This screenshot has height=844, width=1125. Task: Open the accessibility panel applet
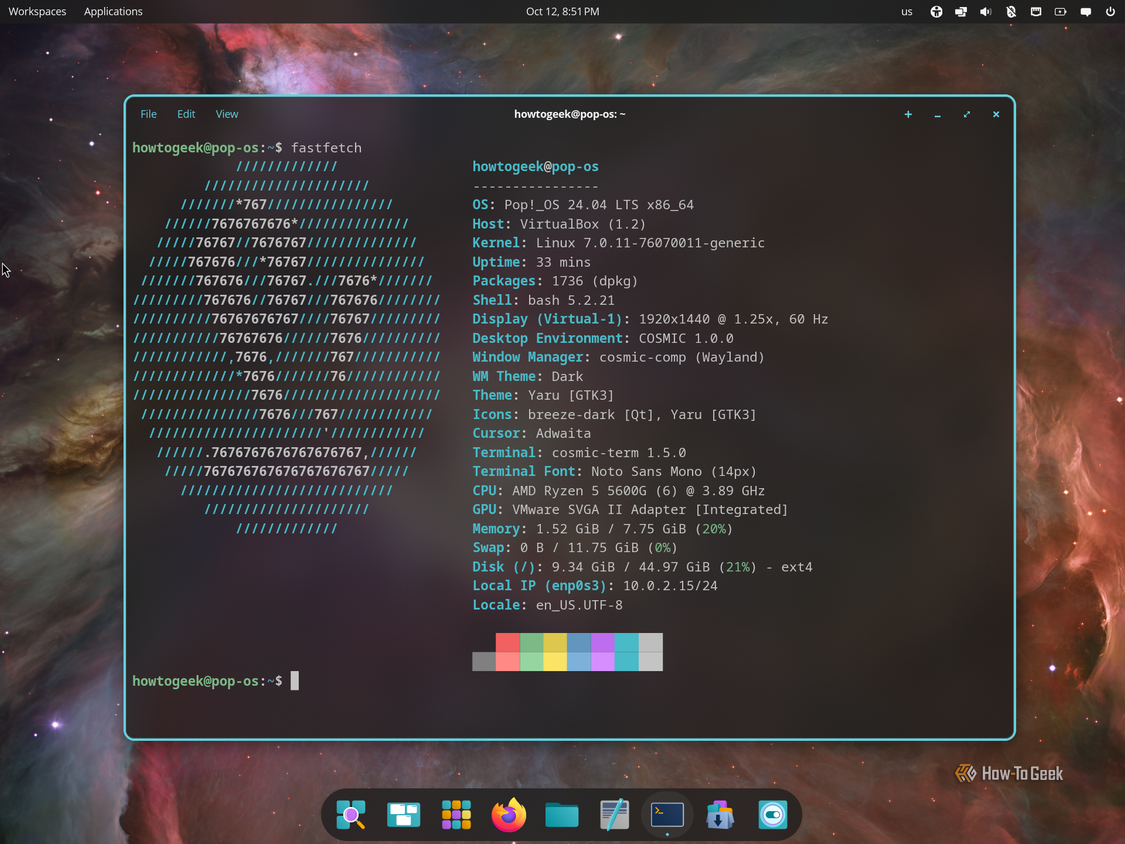[936, 11]
